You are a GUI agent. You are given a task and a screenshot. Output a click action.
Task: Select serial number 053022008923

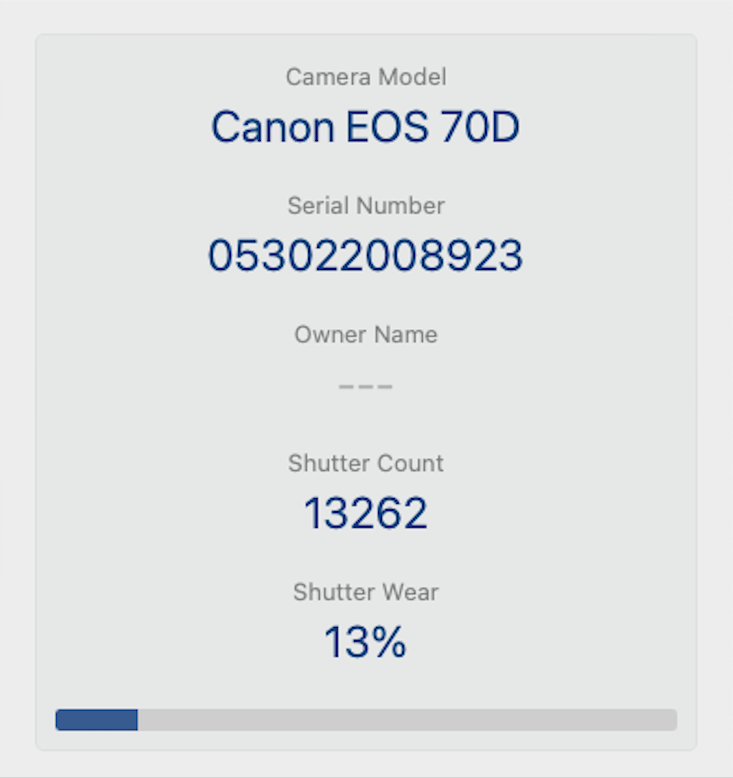pos(366,255)
